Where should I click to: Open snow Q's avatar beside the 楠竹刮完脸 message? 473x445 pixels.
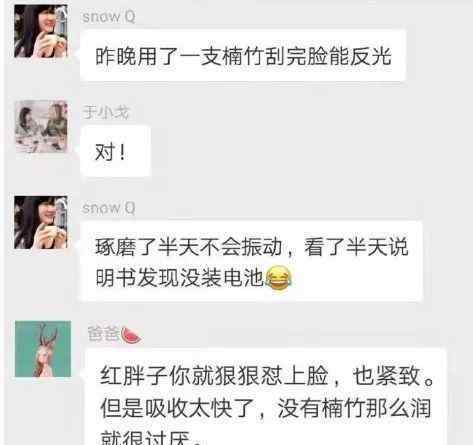point(41,31)
